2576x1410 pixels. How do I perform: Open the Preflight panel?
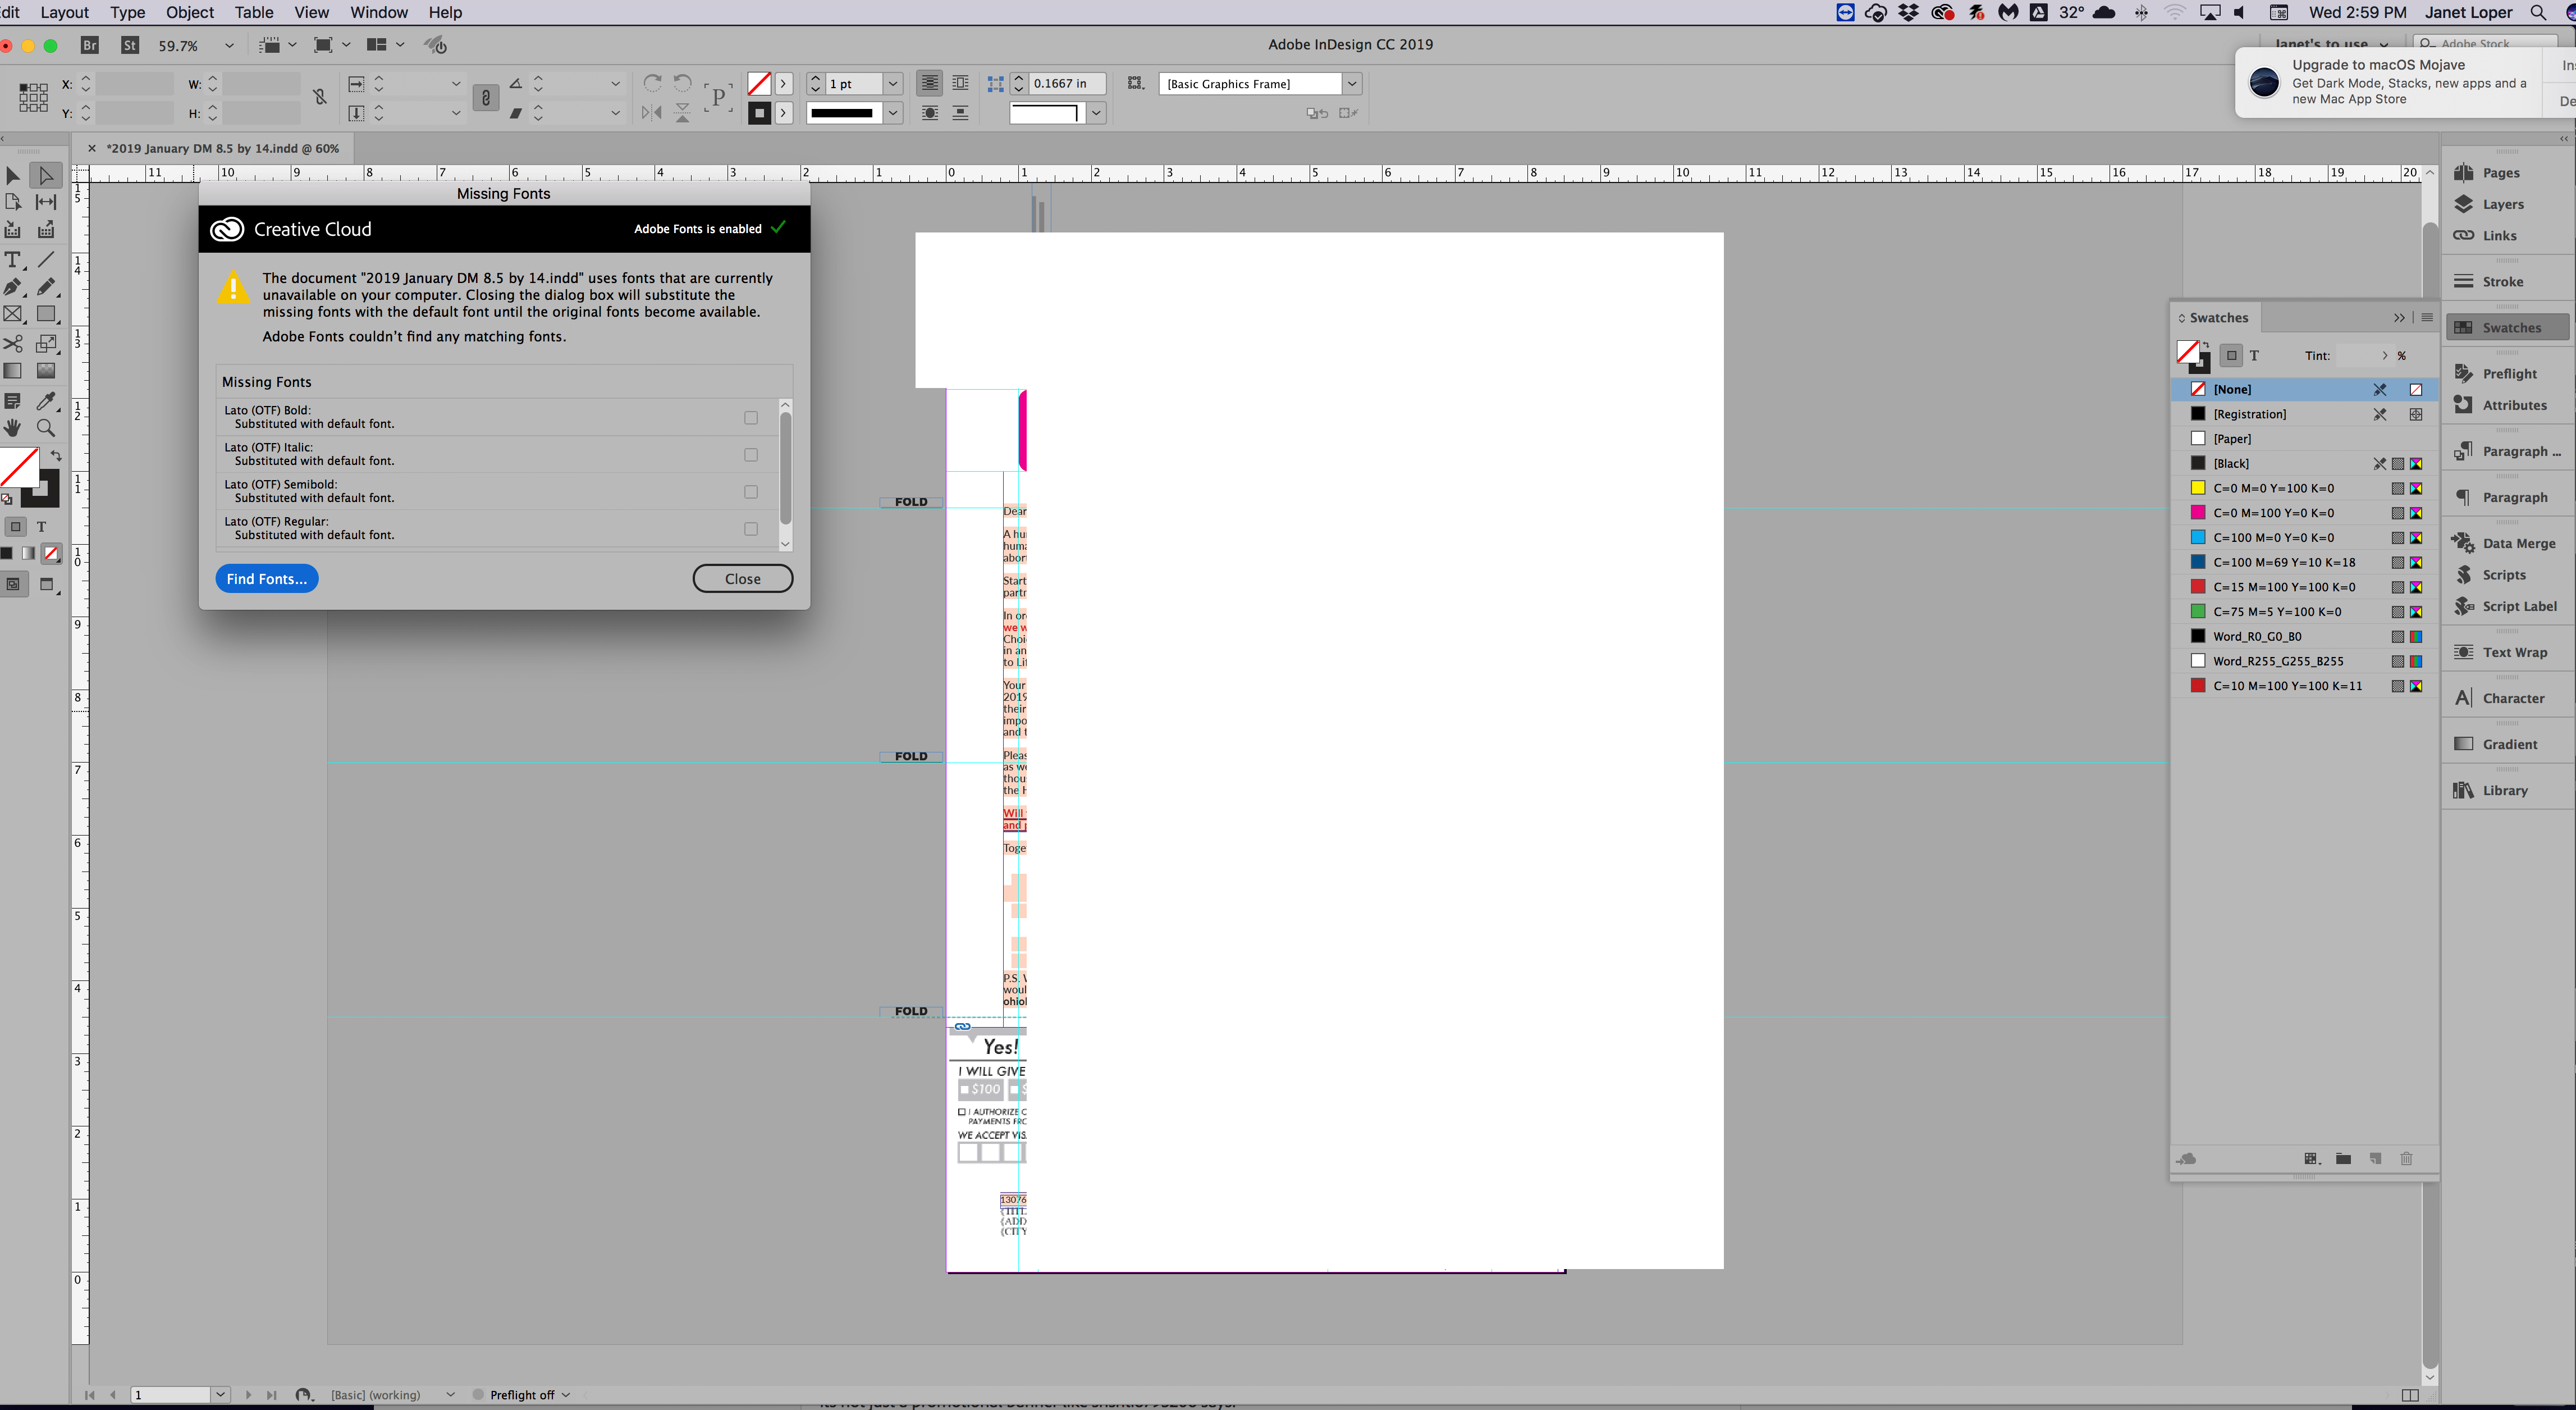pyautogui.click(x=2509, y=373)
